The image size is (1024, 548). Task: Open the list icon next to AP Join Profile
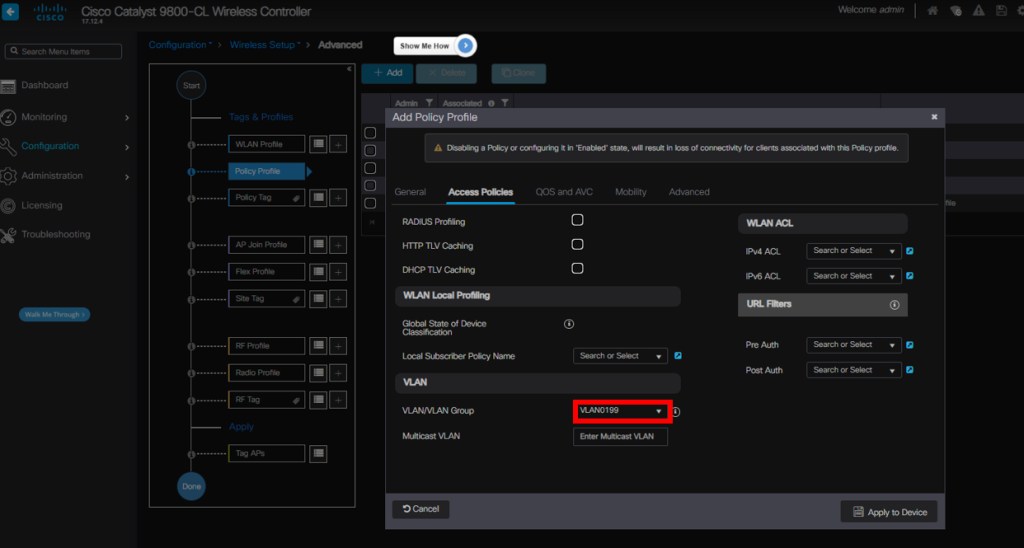(318, 244)
